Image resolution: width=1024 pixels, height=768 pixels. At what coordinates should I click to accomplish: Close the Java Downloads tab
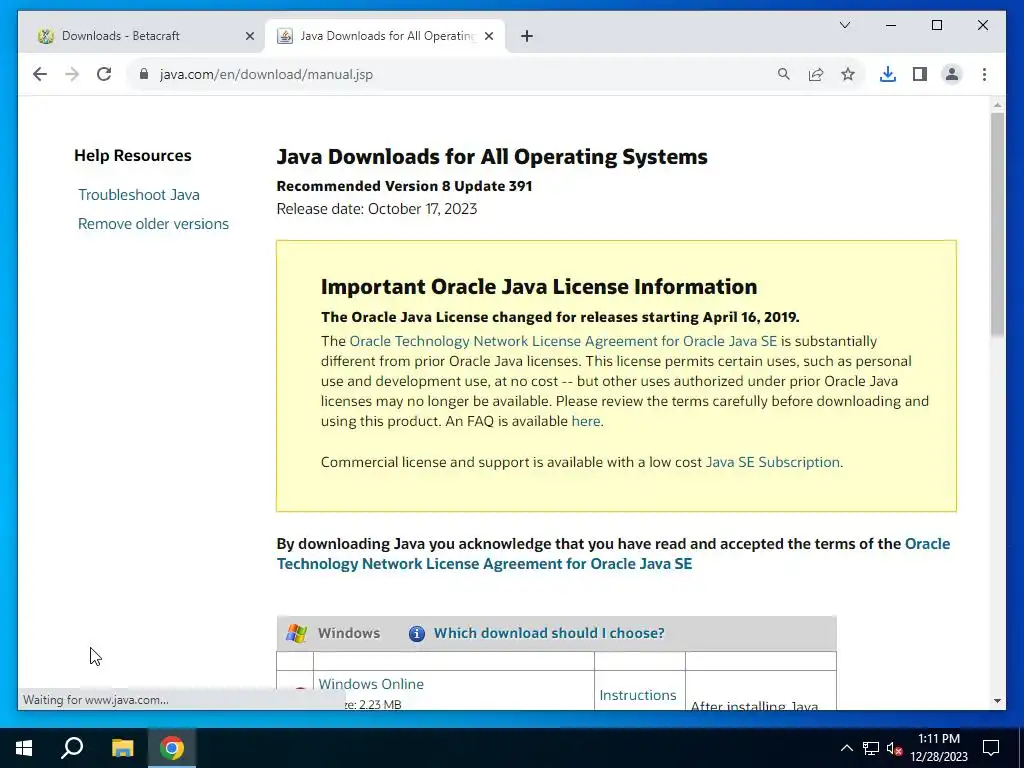click(489, 36)
